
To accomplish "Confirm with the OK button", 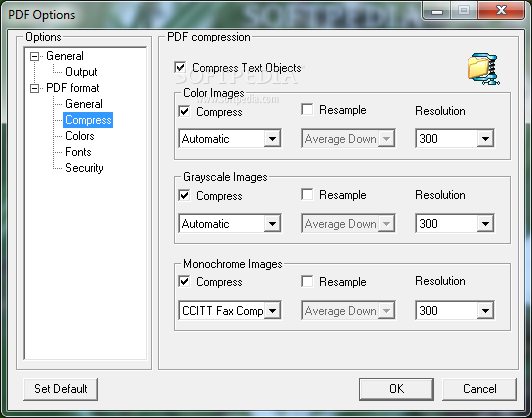I will [x=396, y=389].
